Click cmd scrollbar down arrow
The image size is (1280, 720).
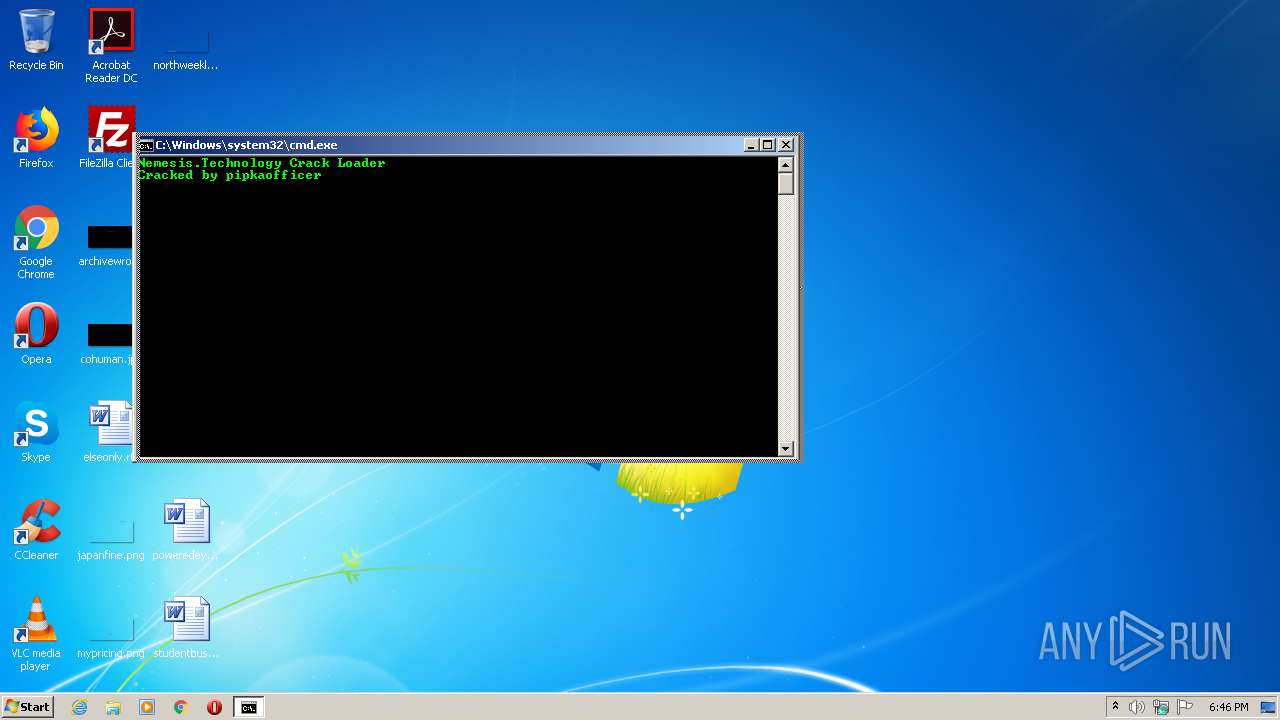pos(786,449)
